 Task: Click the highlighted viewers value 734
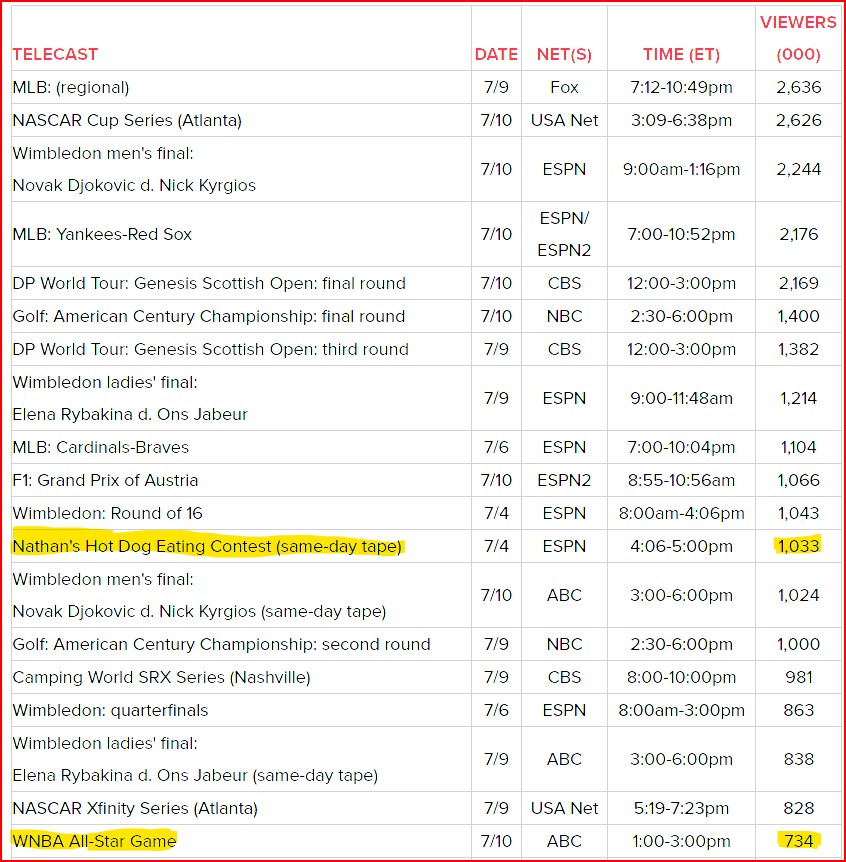tap(798, 841)
